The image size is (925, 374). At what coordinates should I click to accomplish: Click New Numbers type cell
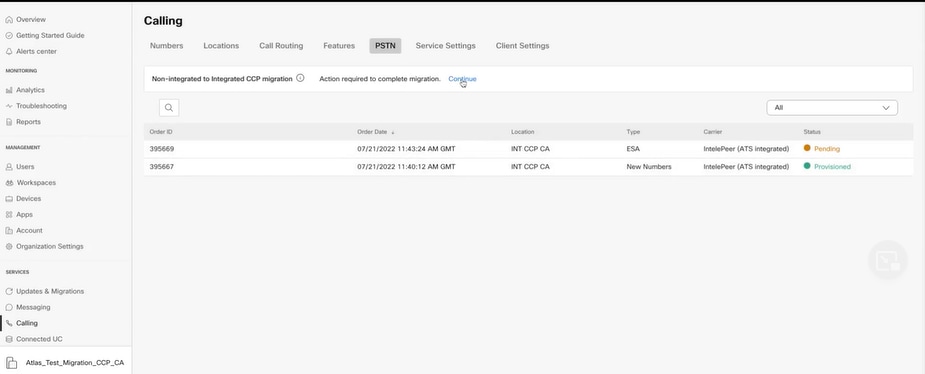tap(649, 166)
